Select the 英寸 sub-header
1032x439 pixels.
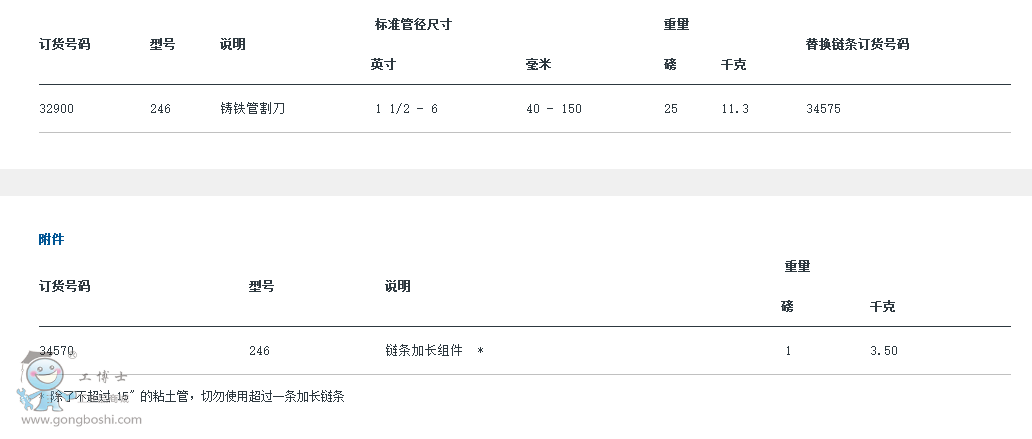[383, 65]
